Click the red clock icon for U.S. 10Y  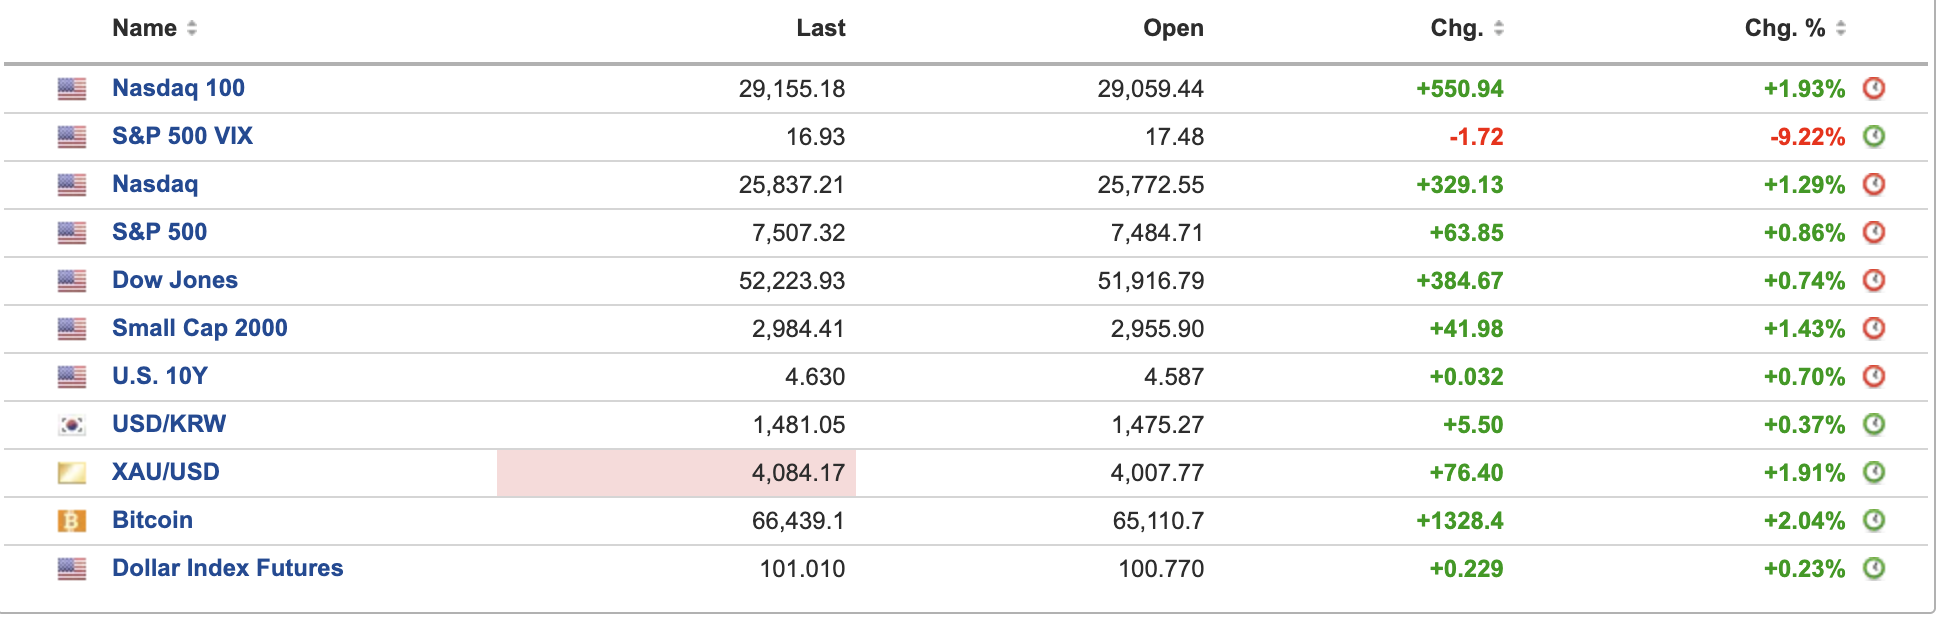click(1874, 376)
